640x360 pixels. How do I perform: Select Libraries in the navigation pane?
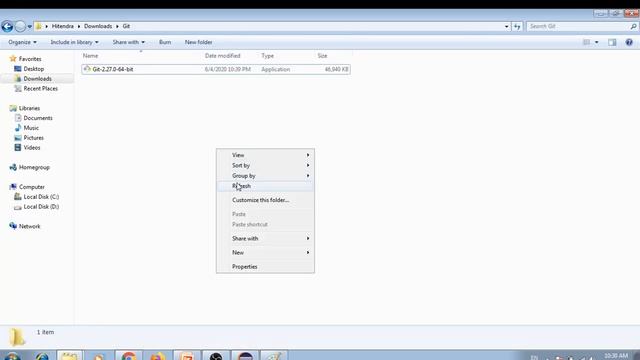[x=29, y=108]
